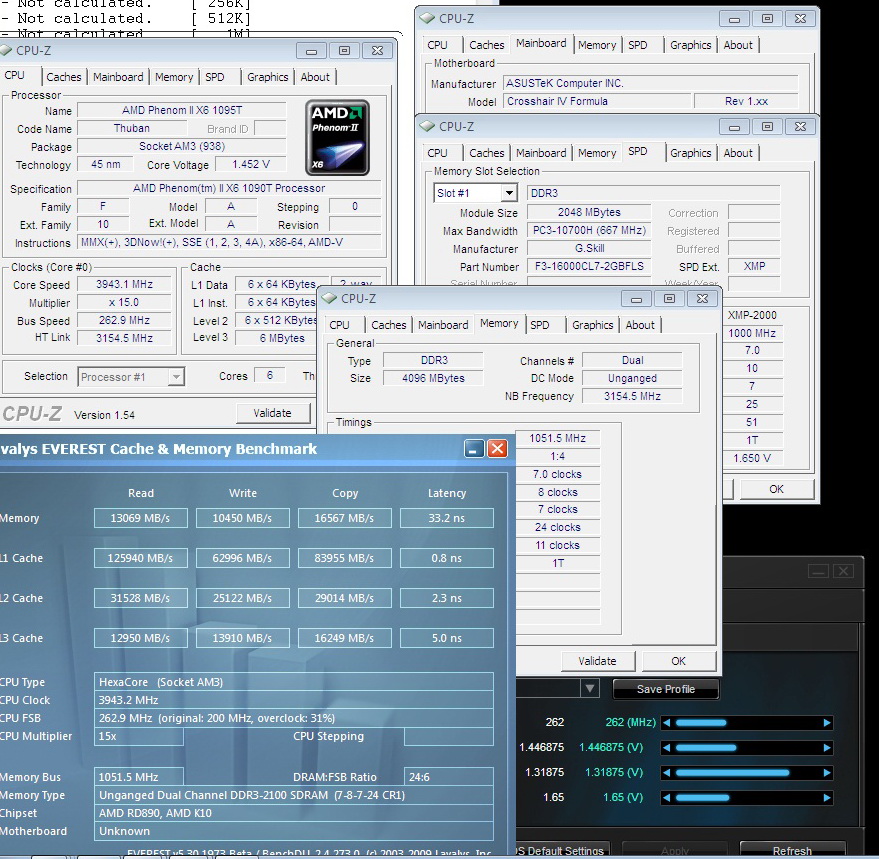Open the Processor #1 selection dropdown
This screenshot has width=879, height=859.
176,377
